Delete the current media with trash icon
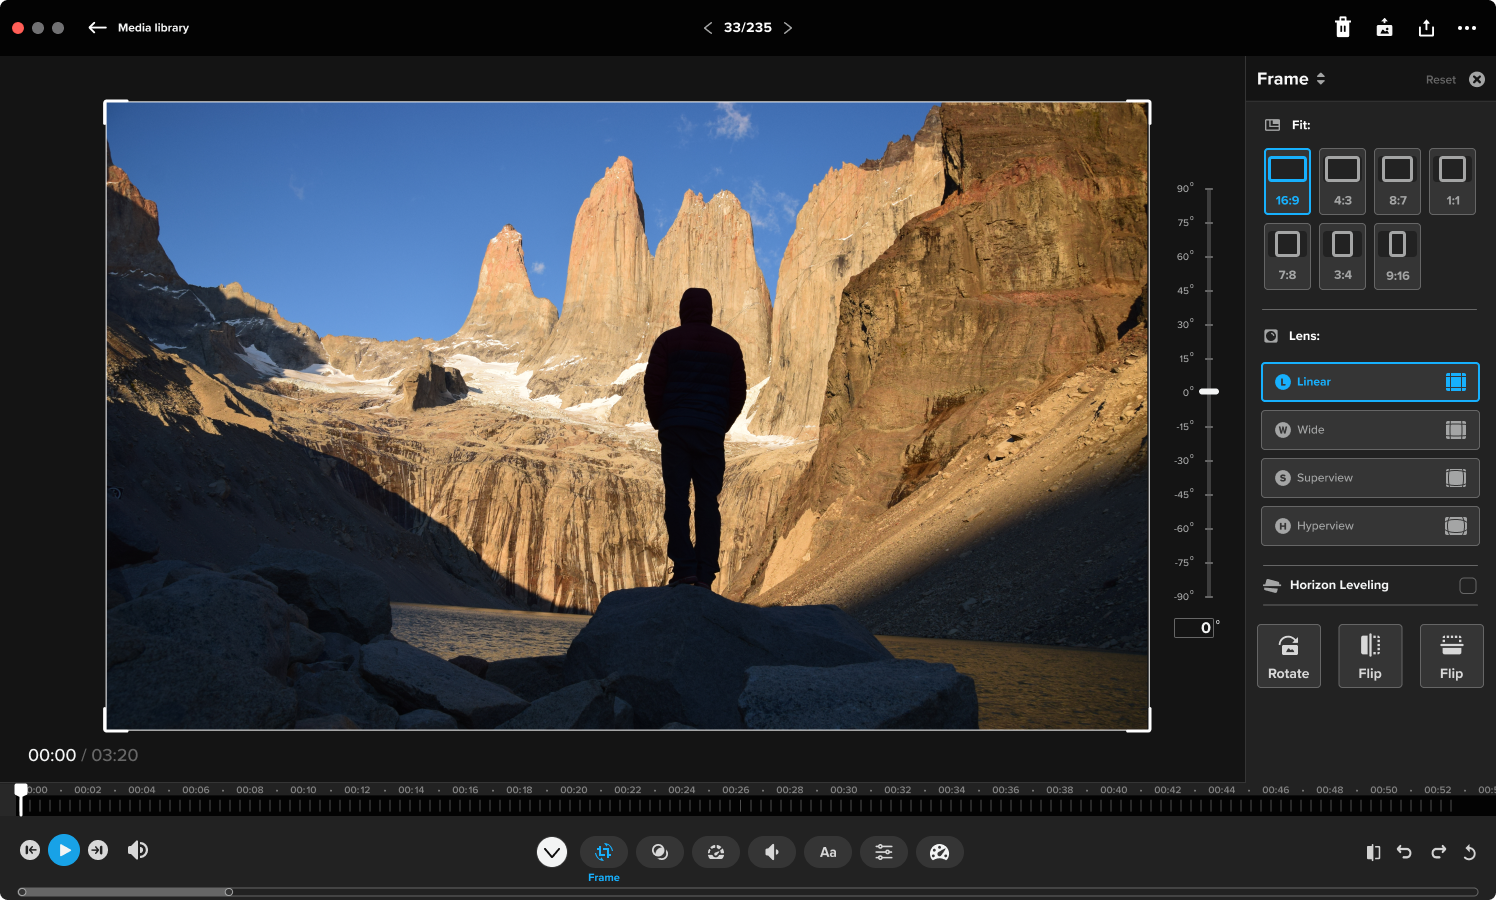 (1343, 28)
